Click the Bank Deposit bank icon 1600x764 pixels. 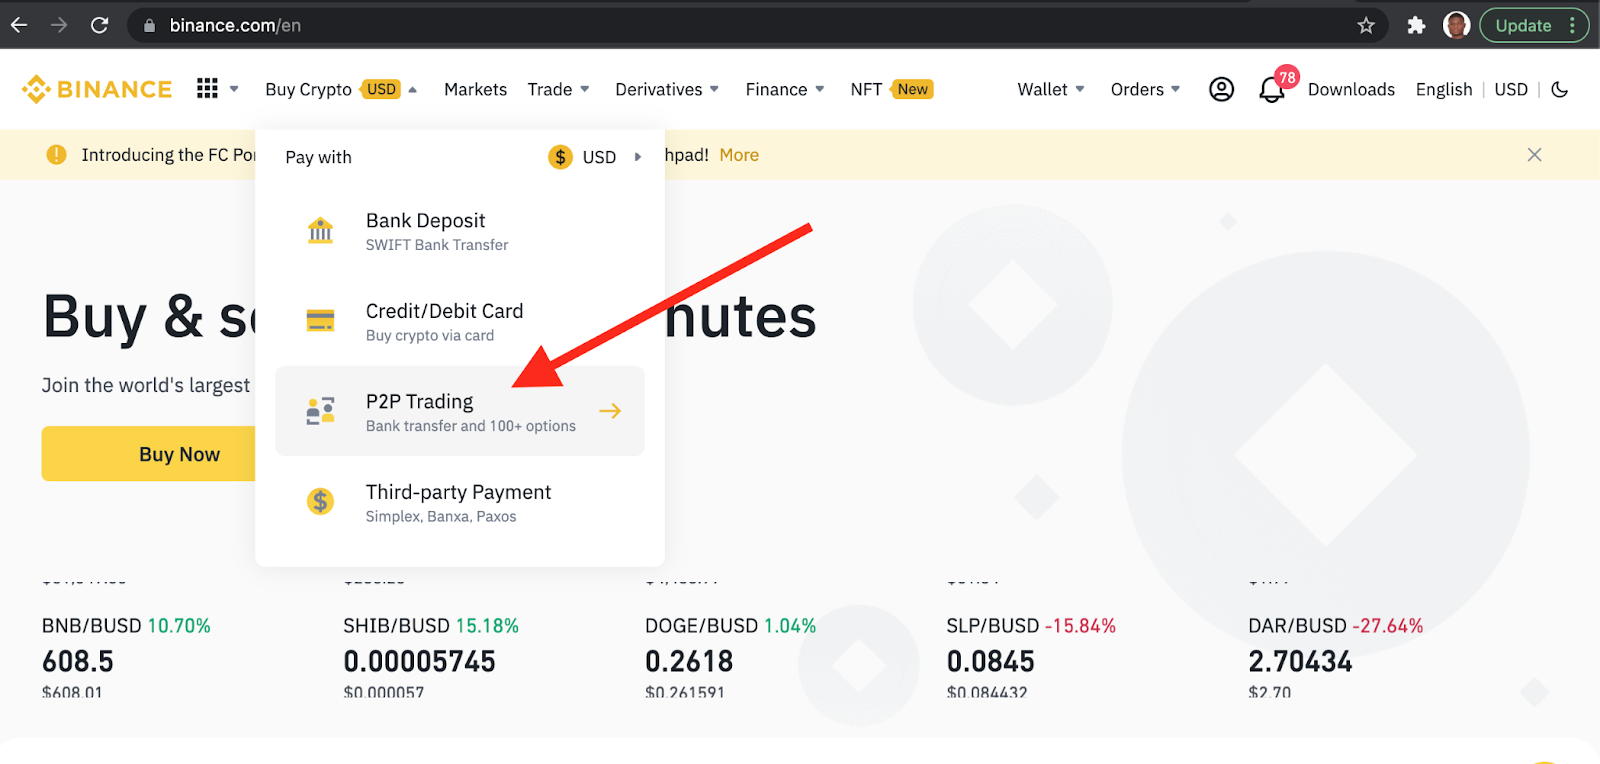320,231
